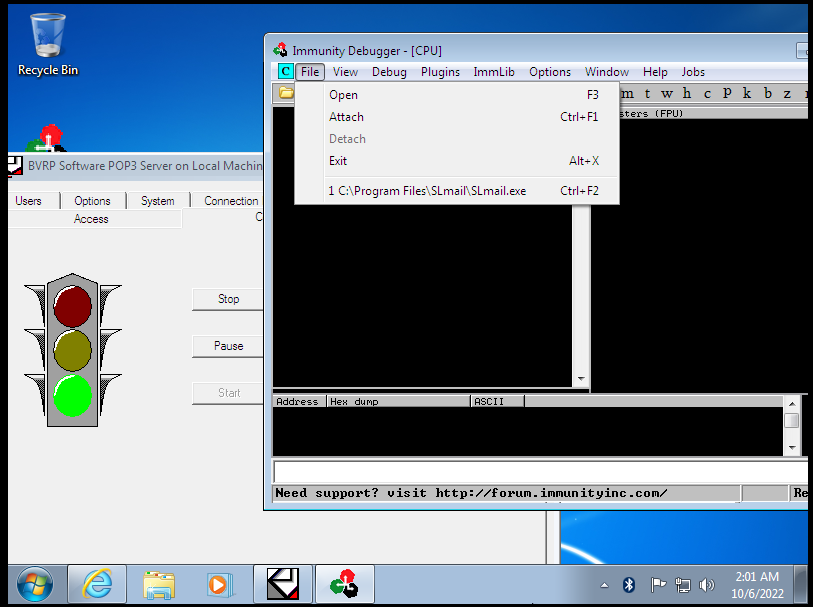Screen dimensions: 813x607
Task: Click the traffic light image in SLmail
Action: point(73,350)
